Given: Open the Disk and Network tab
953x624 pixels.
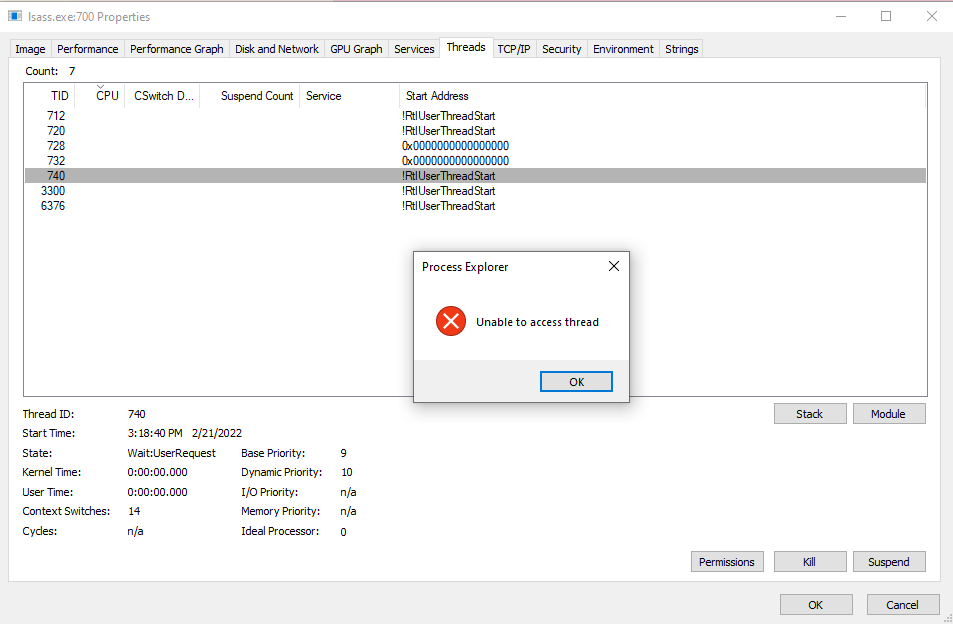Looking at the screenshot, I should click(277, 49).
